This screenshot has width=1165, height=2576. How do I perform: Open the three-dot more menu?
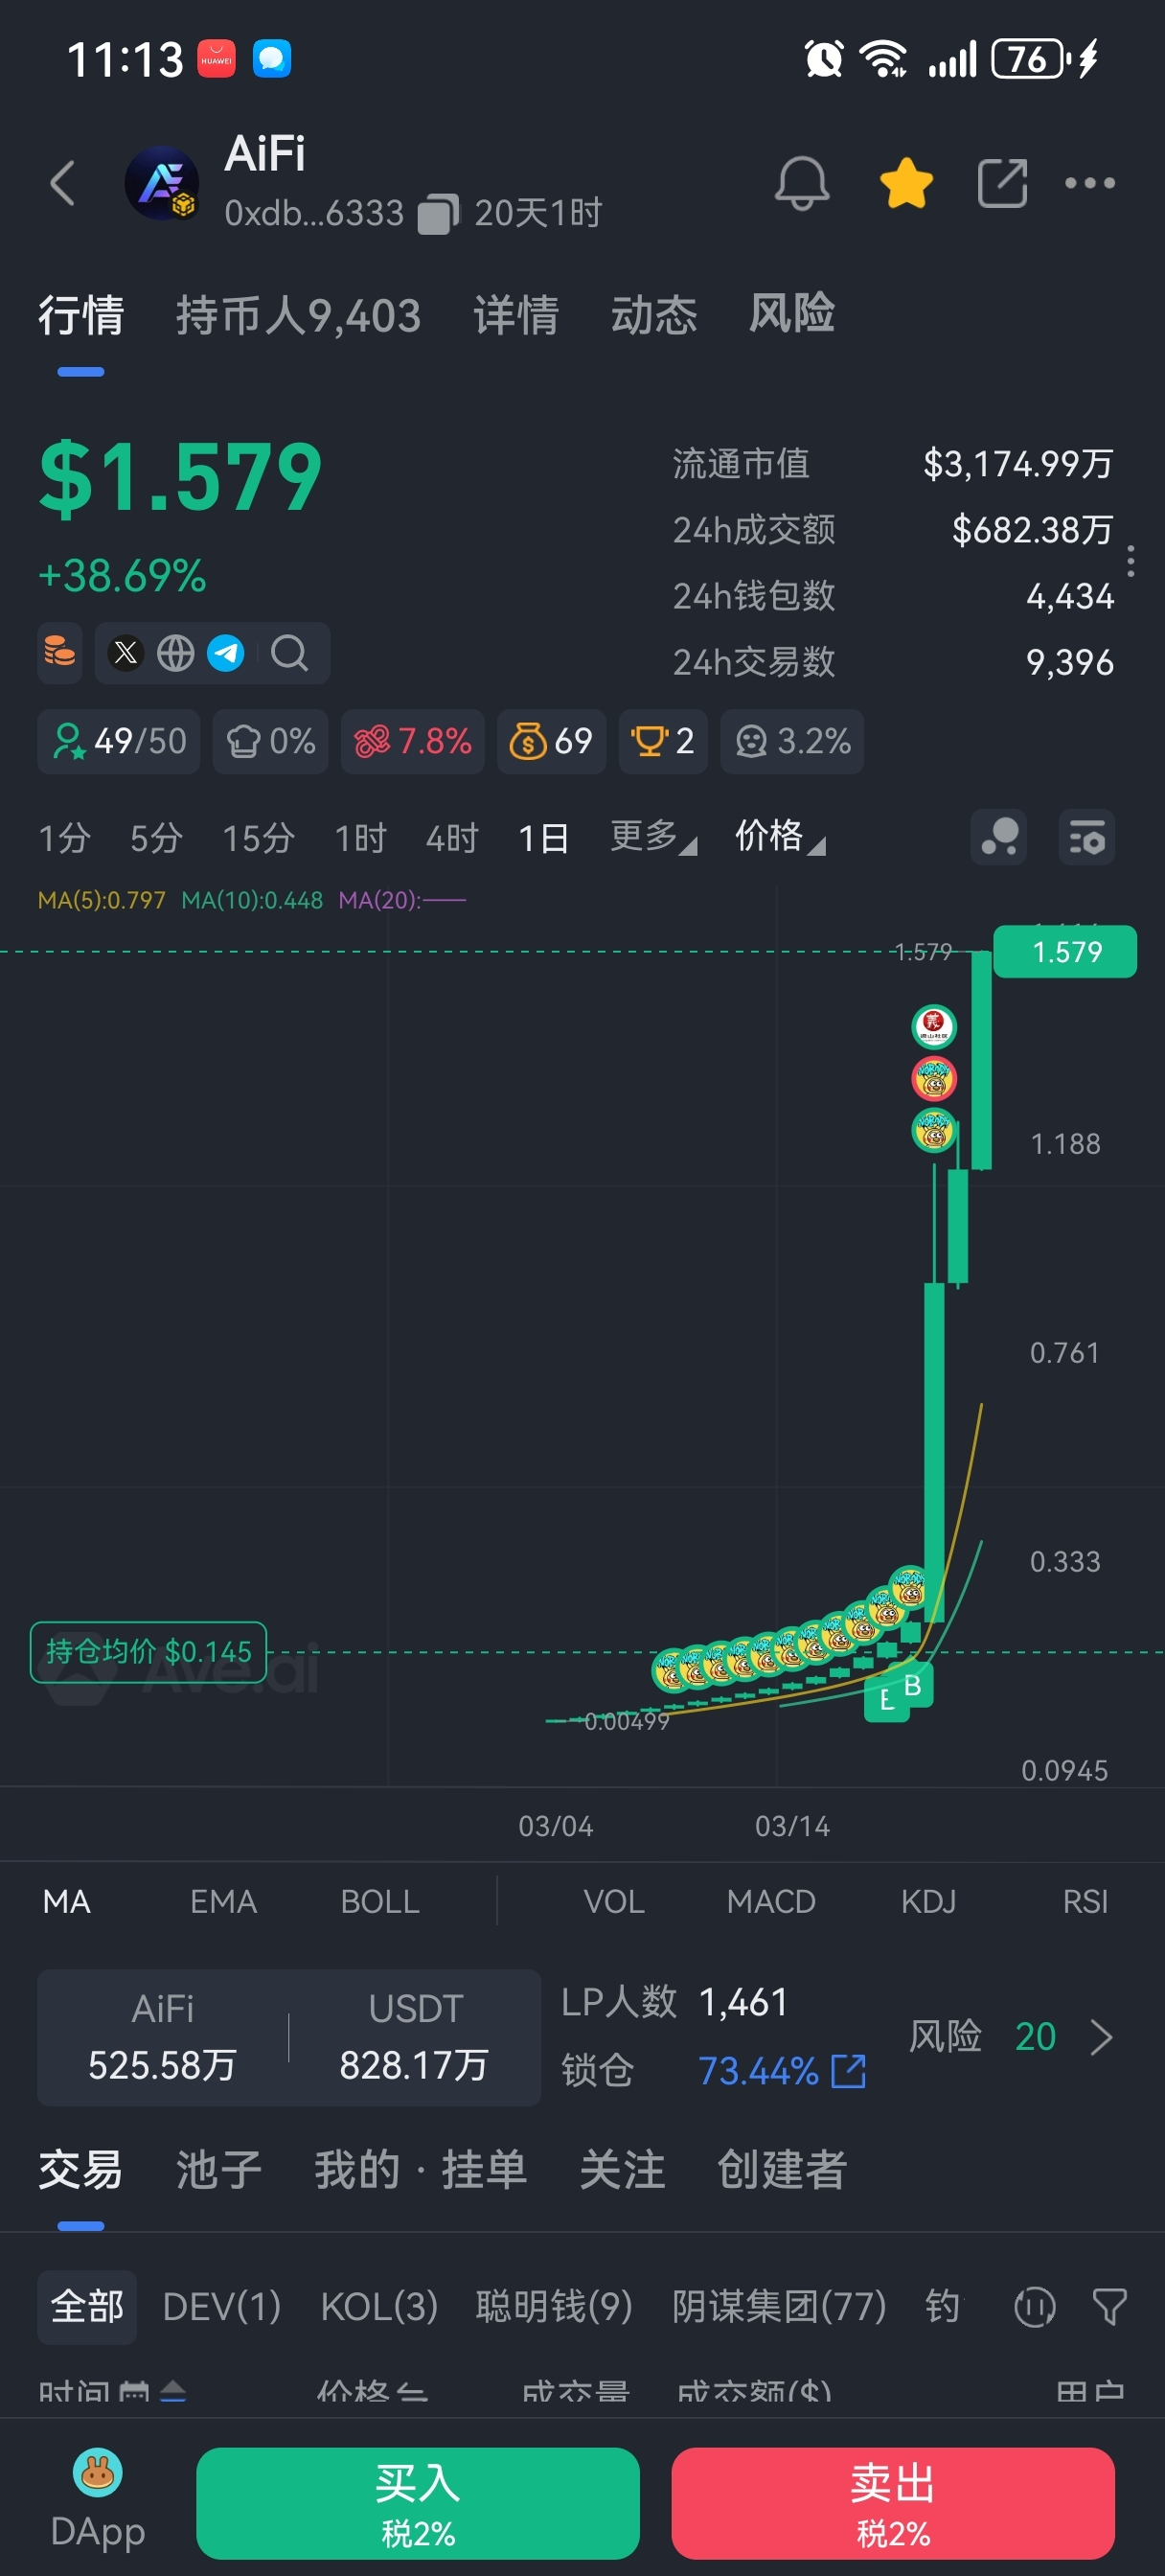(1090, 183)
